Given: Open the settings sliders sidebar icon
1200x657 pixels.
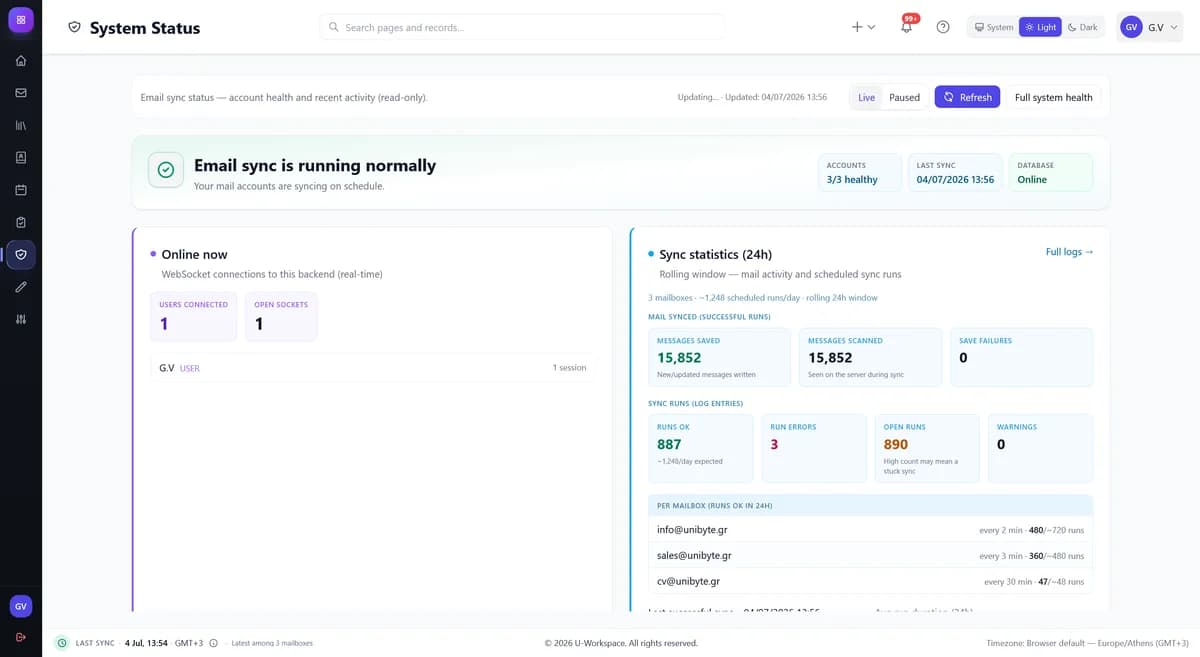Looking at the screenshot, I should 21,319.
